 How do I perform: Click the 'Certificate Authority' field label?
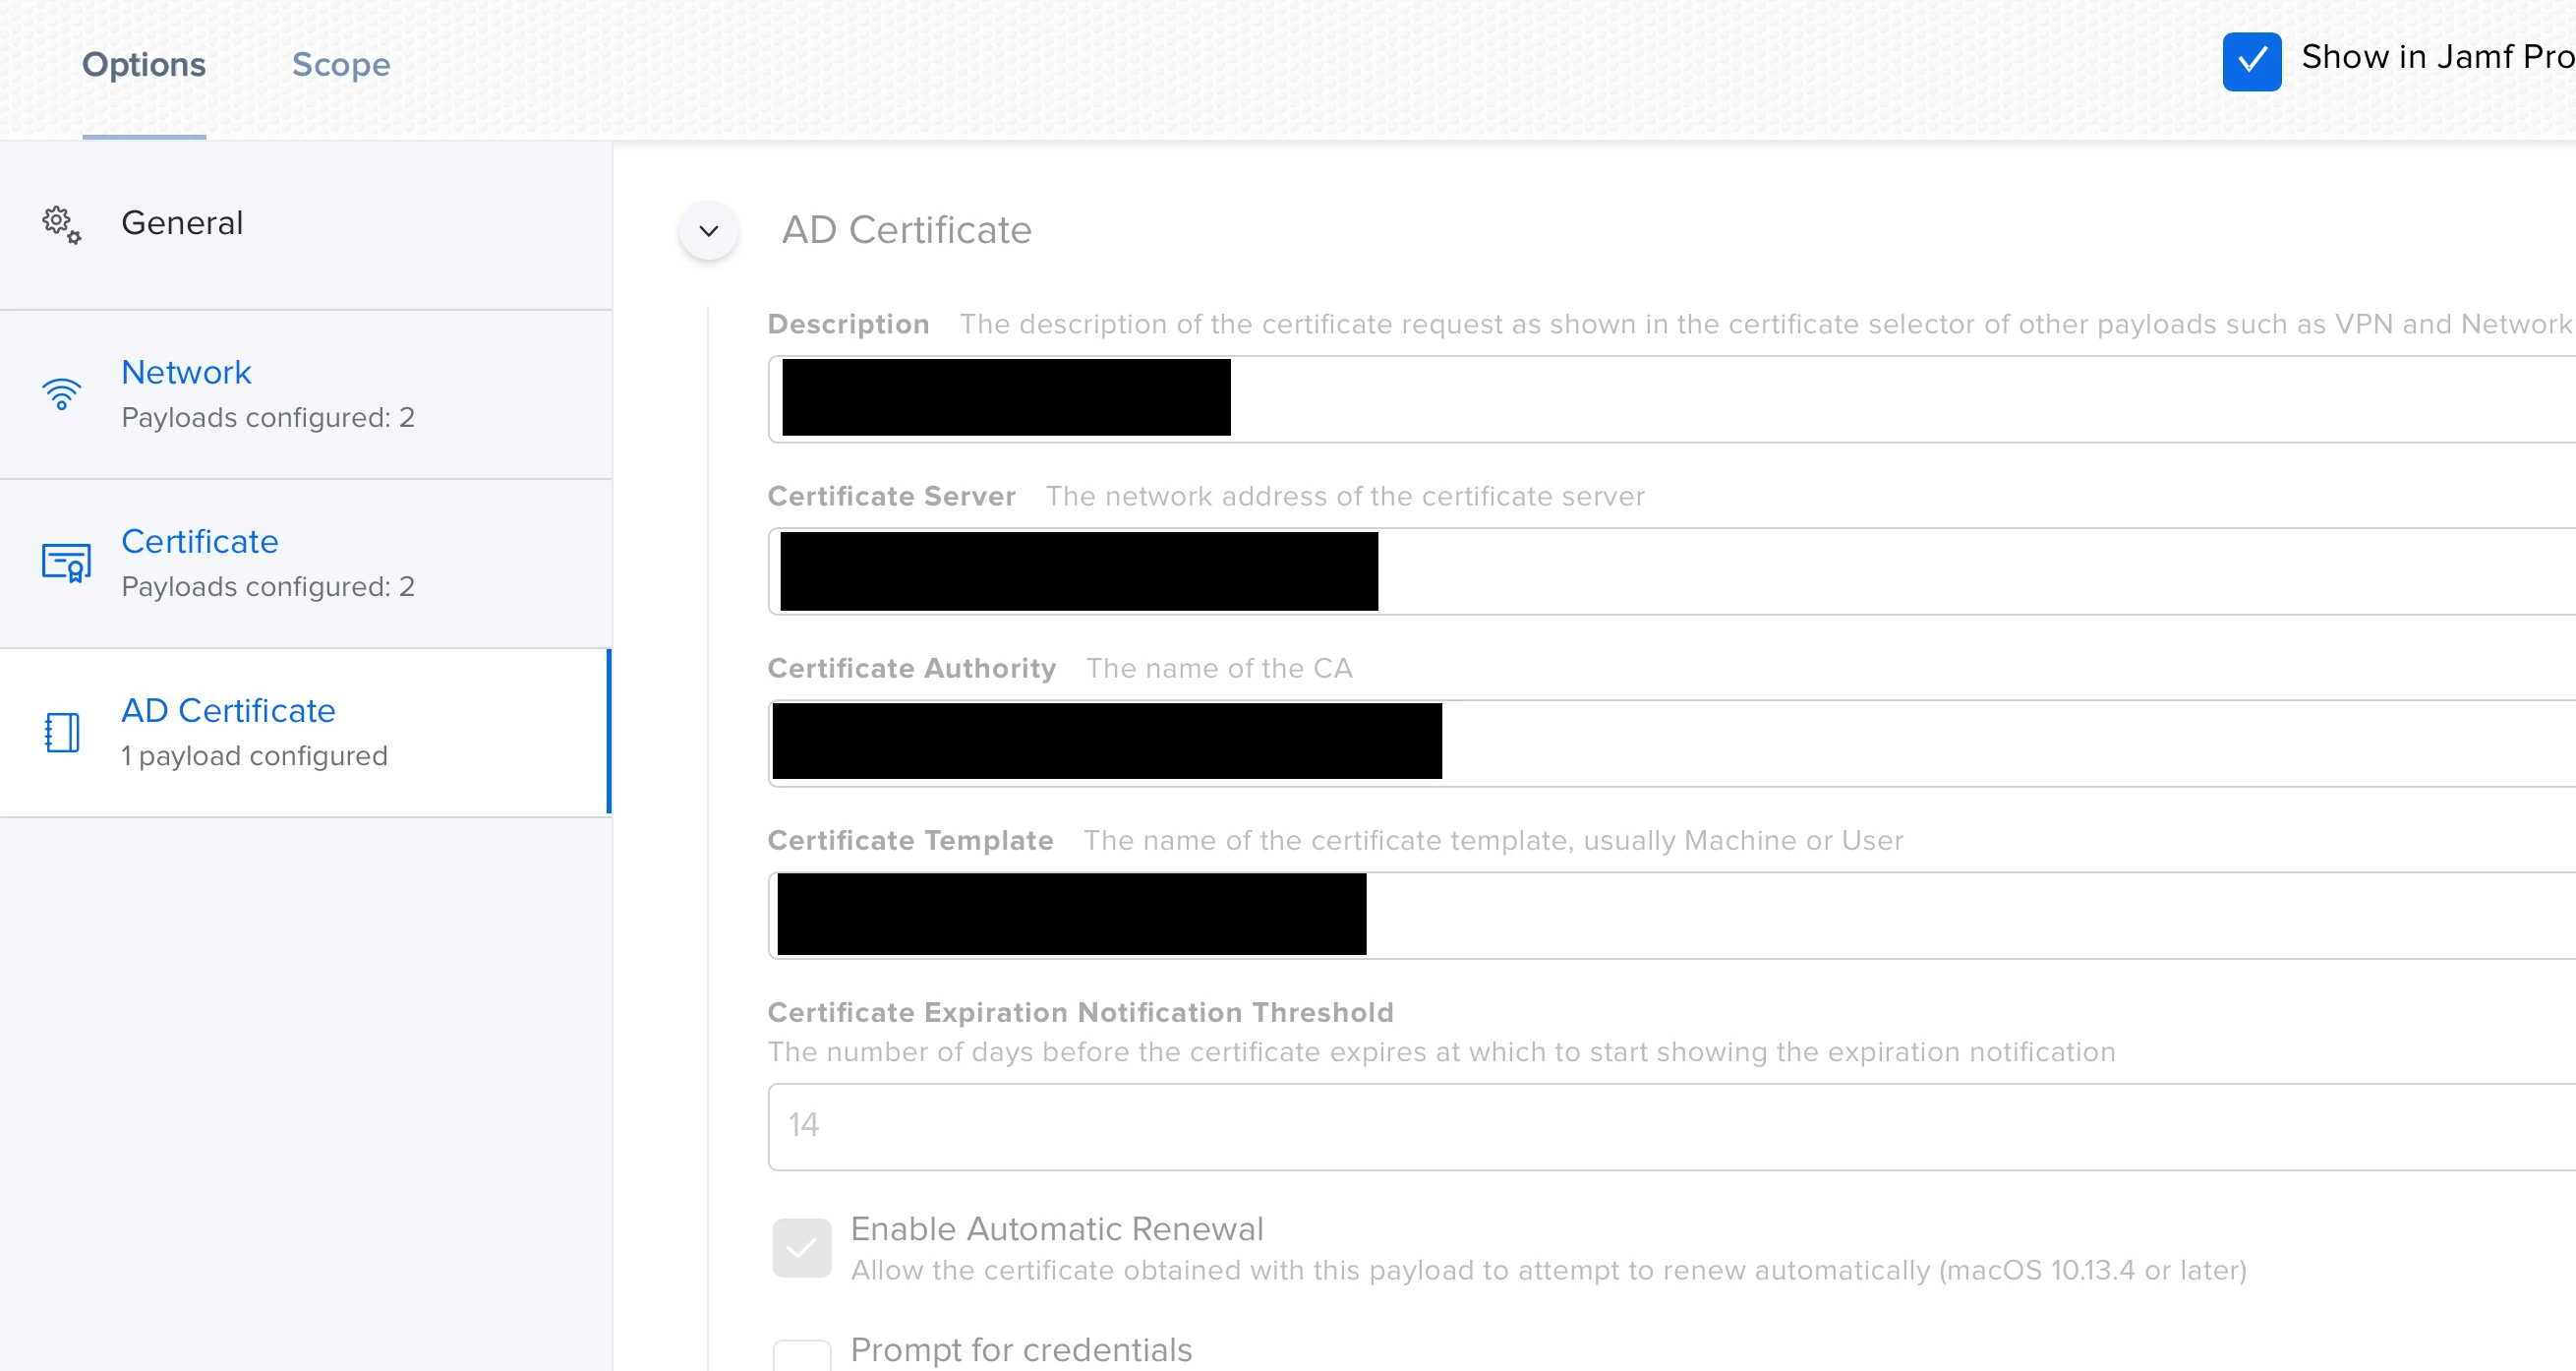point(911,668)
